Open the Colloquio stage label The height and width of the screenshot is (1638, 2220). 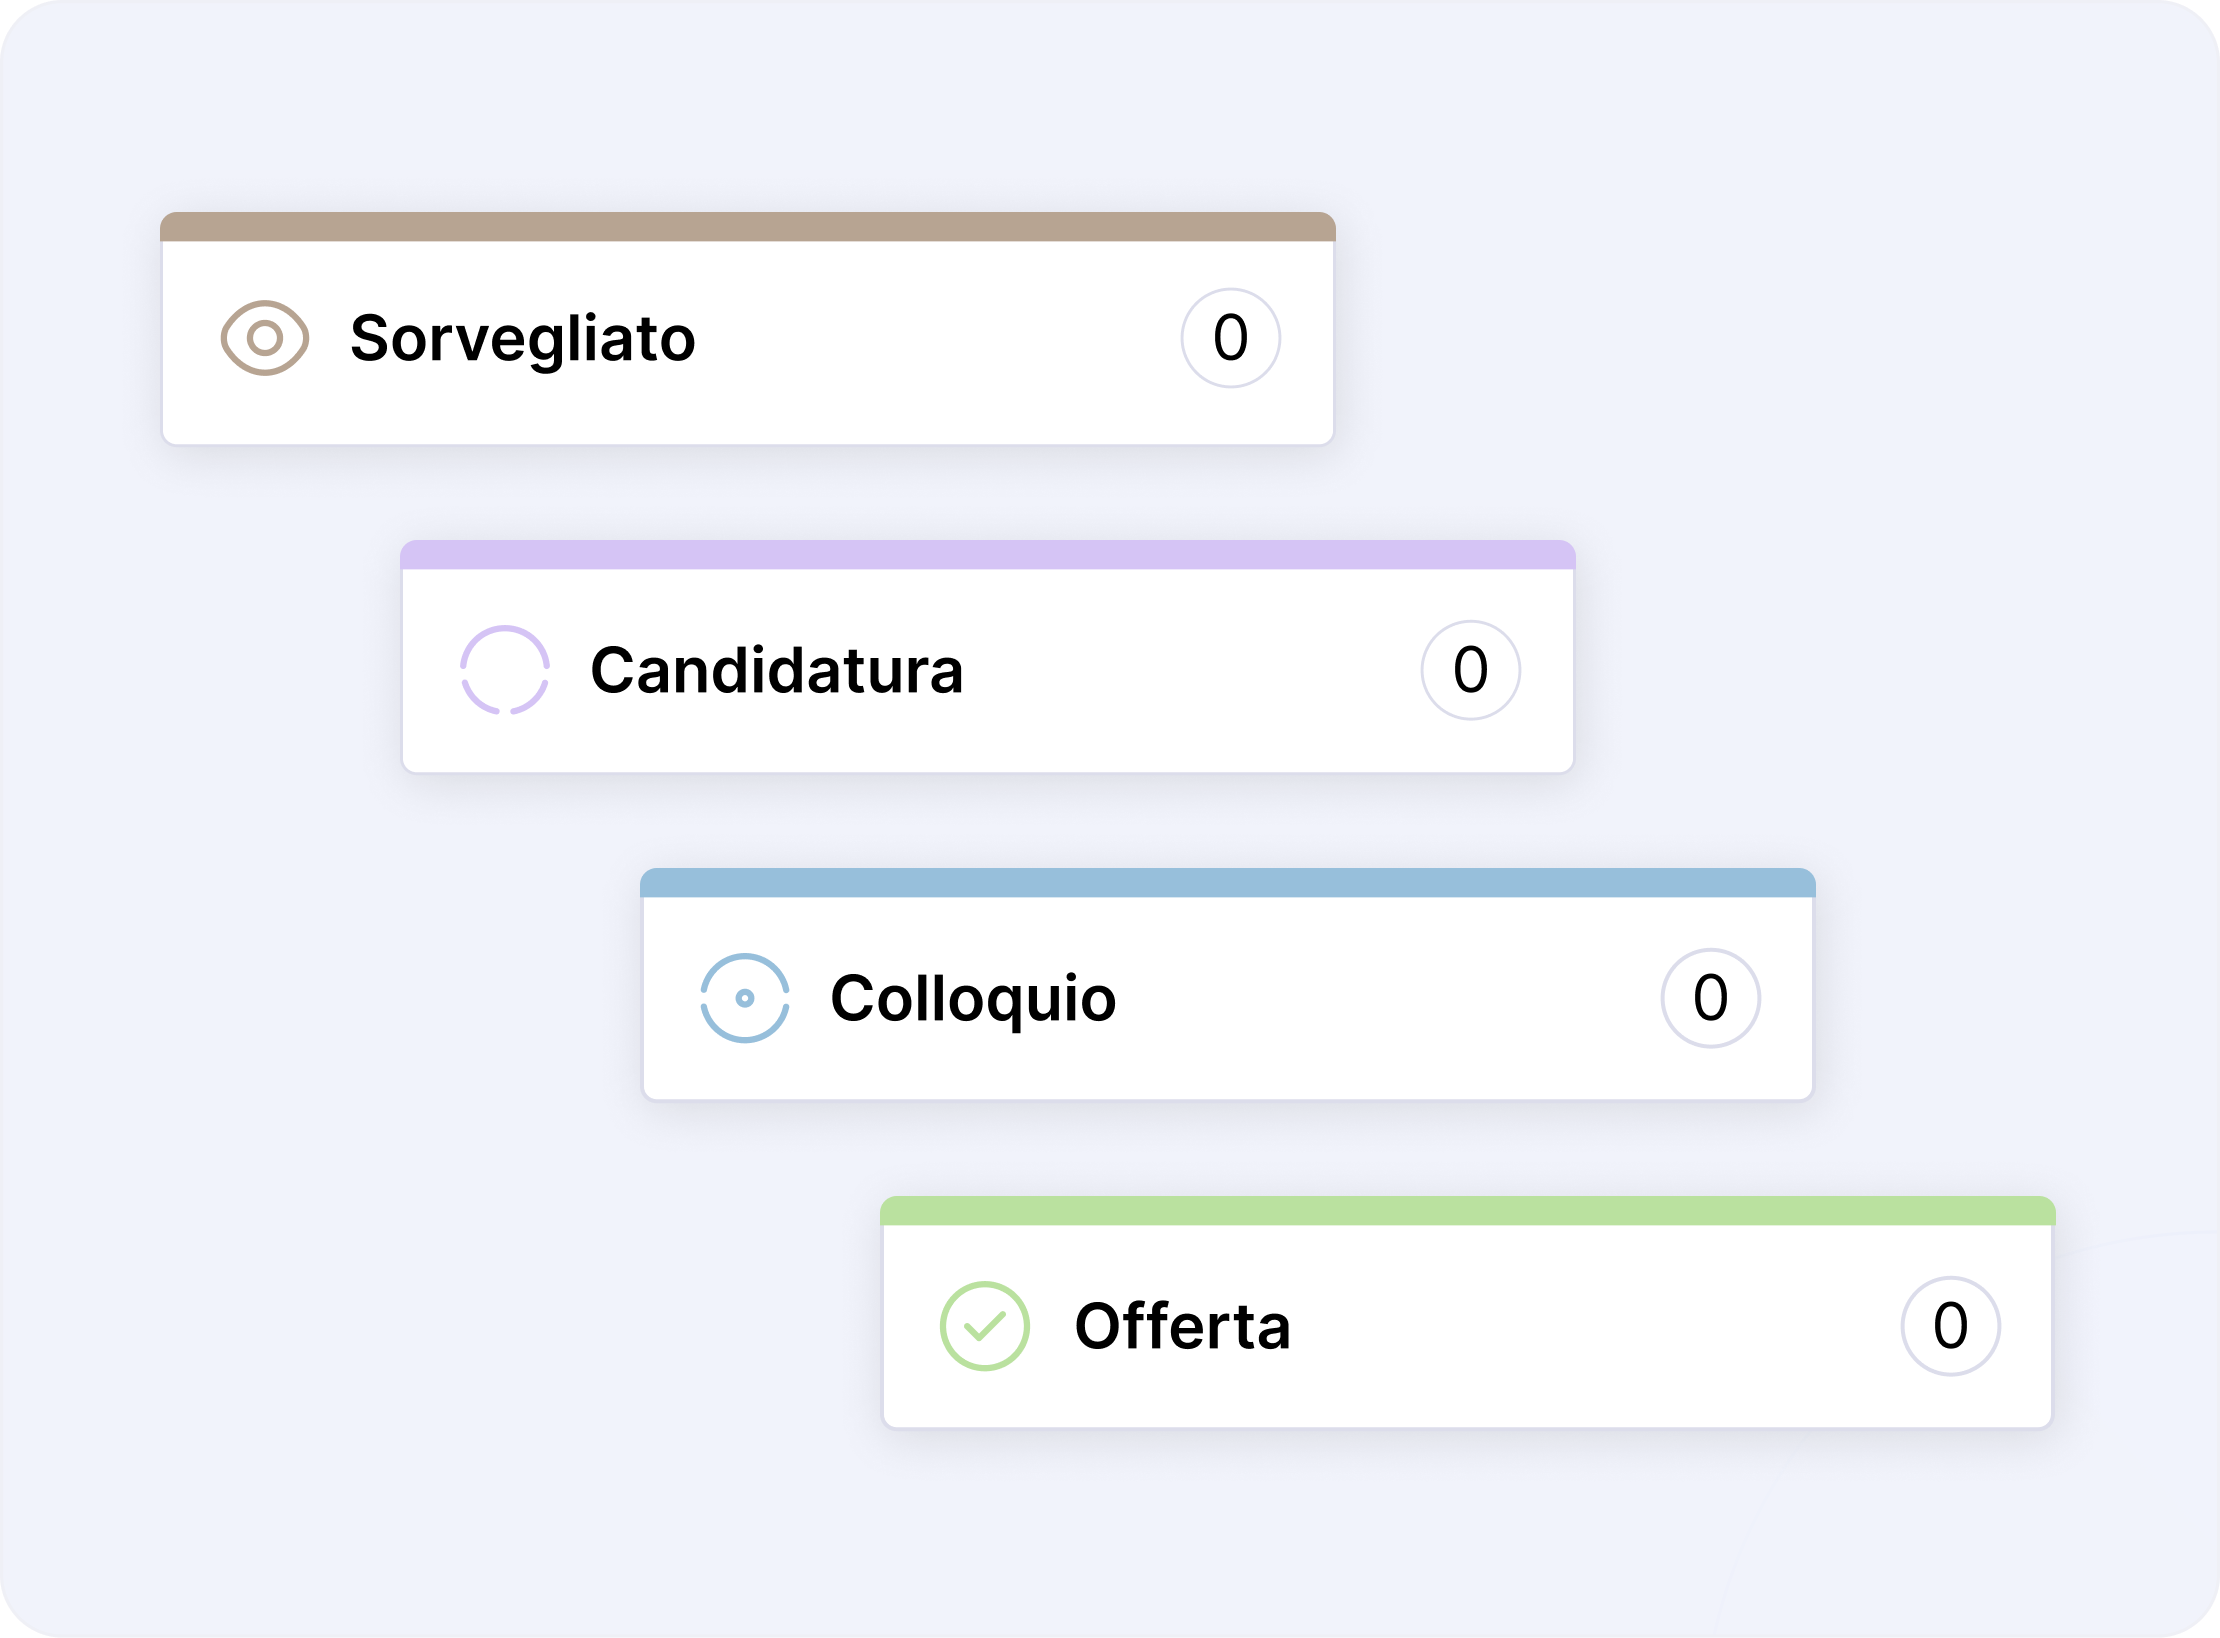click(x=973, y=998)
